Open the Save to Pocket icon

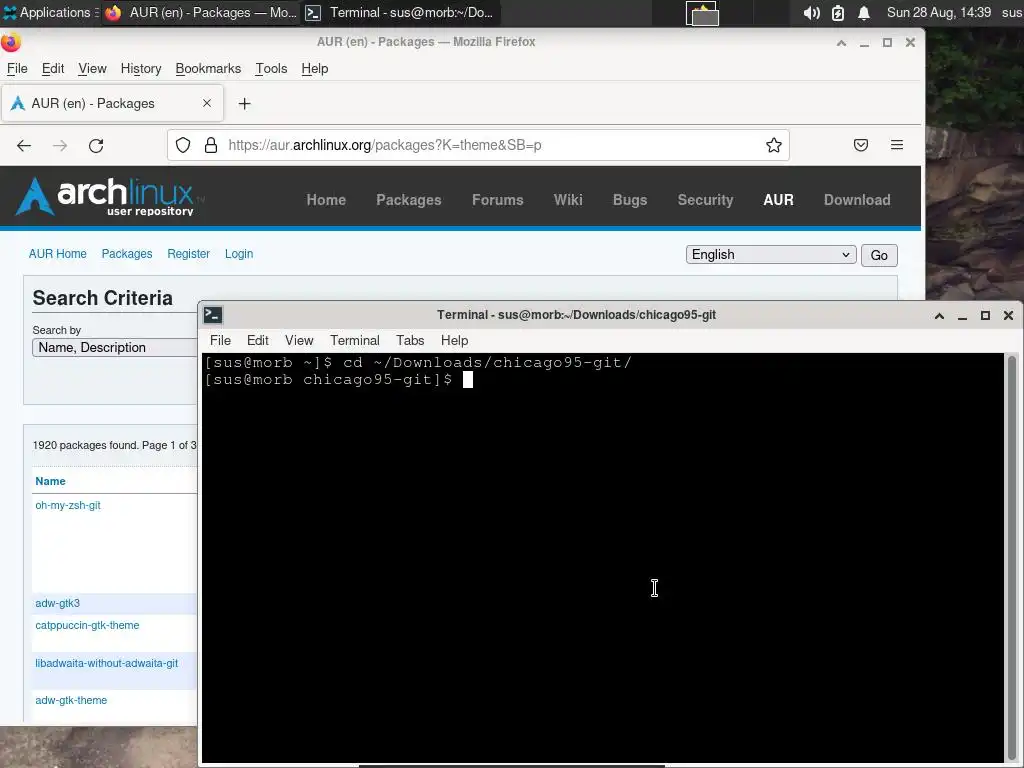pos(861,145)
